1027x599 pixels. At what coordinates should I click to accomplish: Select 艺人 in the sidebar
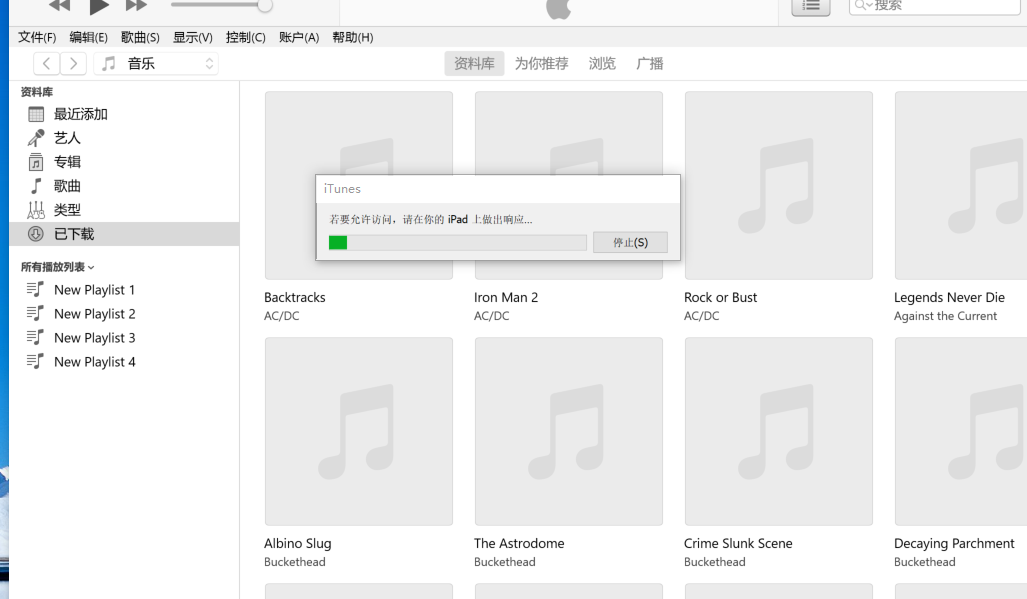click(124, 138)
